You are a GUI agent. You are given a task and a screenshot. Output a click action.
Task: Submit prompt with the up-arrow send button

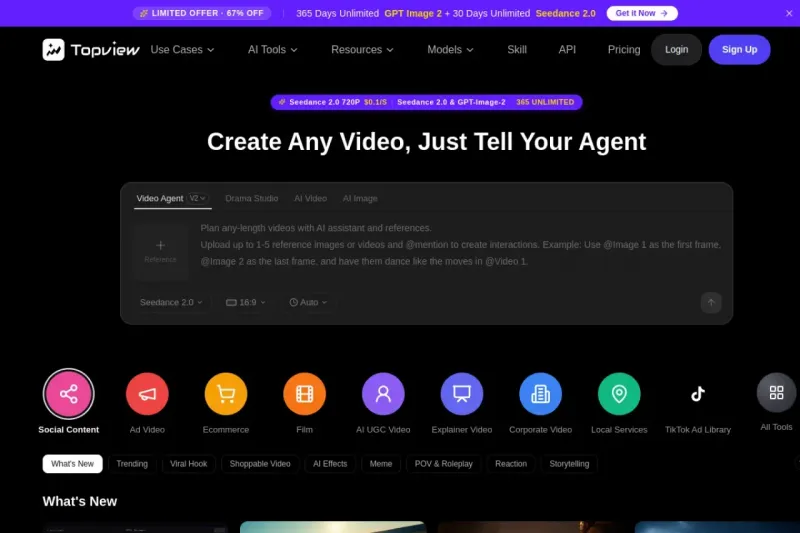point(711,302)
